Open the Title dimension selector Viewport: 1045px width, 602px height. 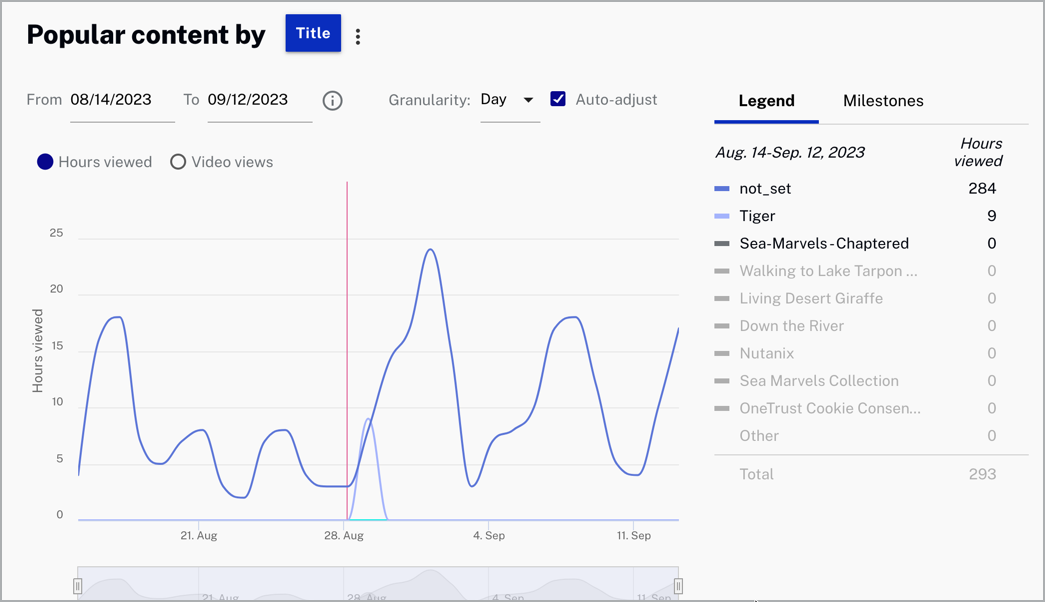point(313,33)
